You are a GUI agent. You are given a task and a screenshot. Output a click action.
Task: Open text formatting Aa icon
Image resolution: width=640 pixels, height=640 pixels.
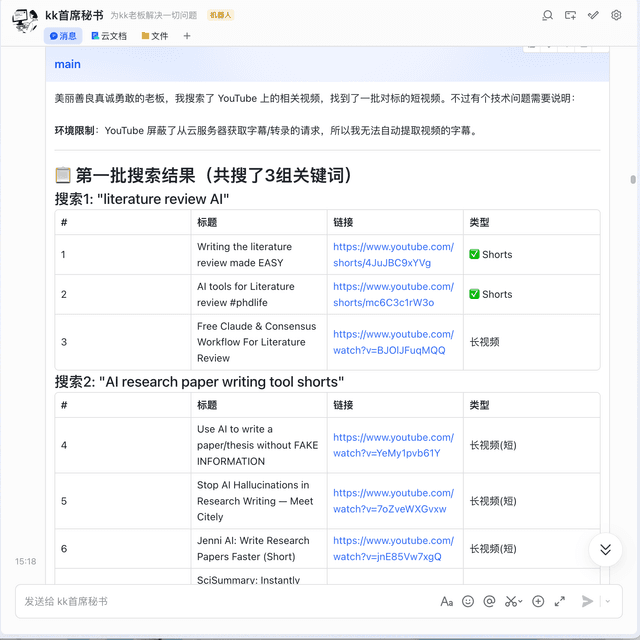pyautogui.click(x=447, y=601)
